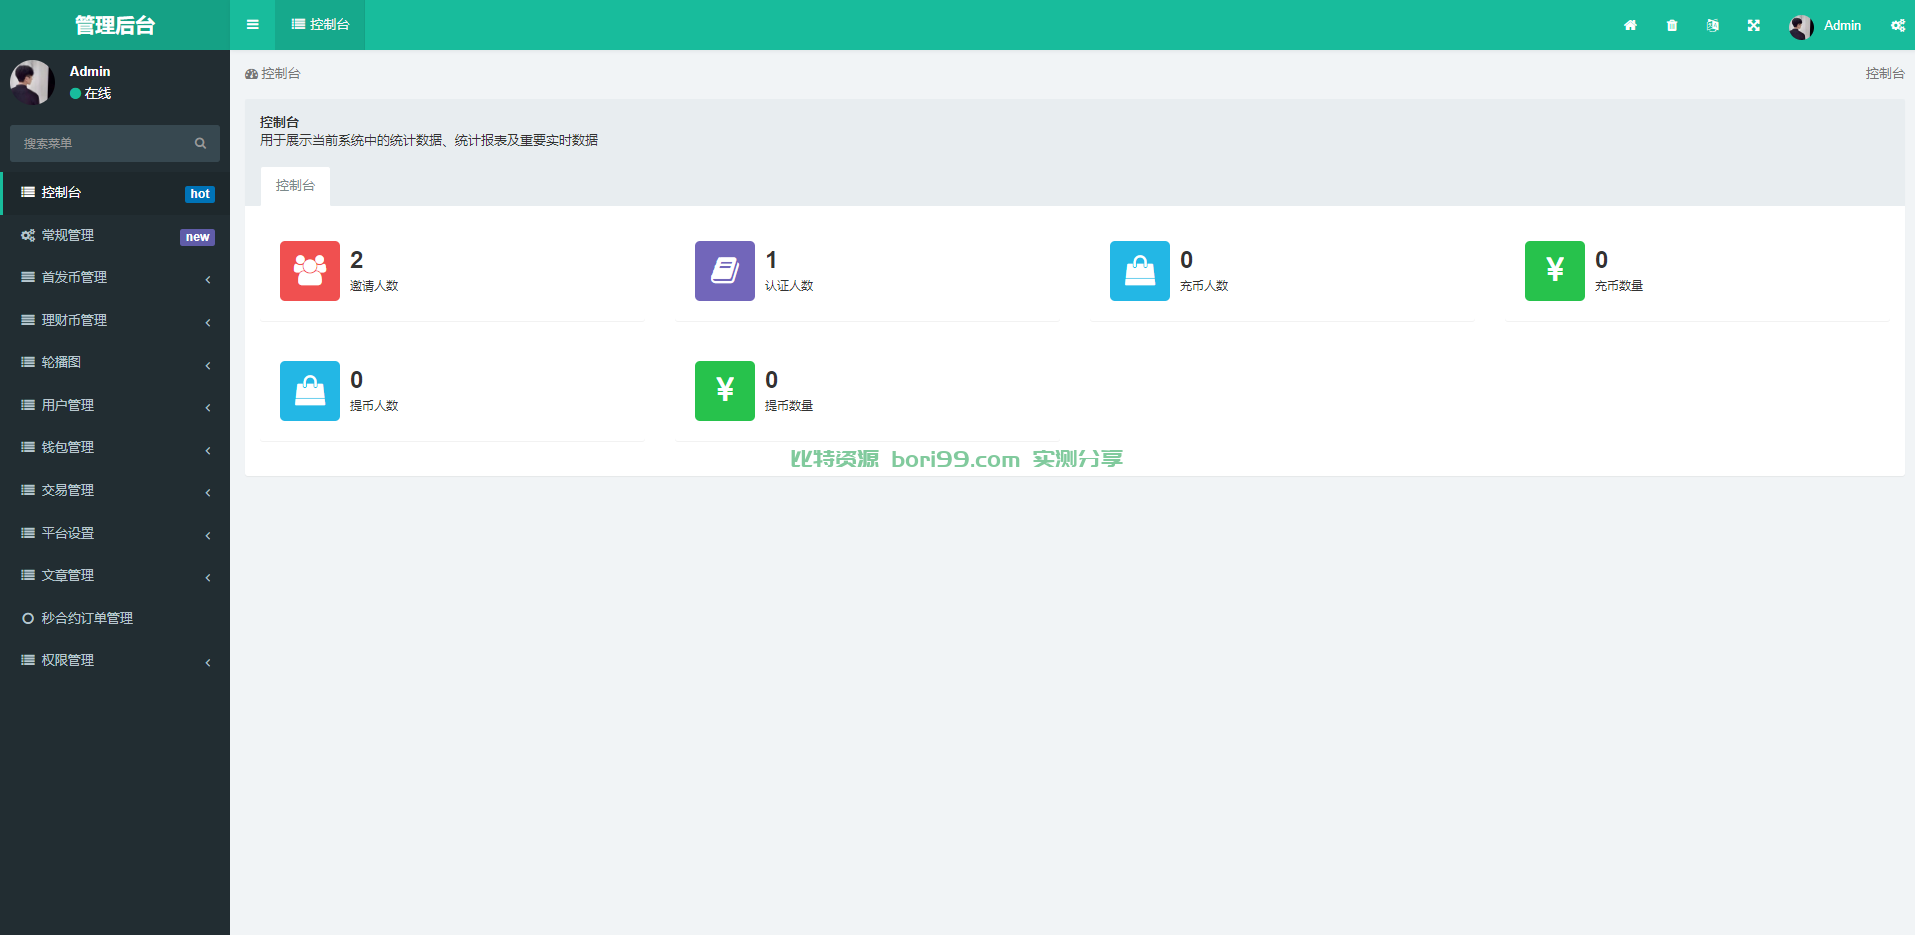Screen dimensions: 1915x935
Task: Open 交易管理 sidebar menu item
Action: coord(115,490)
